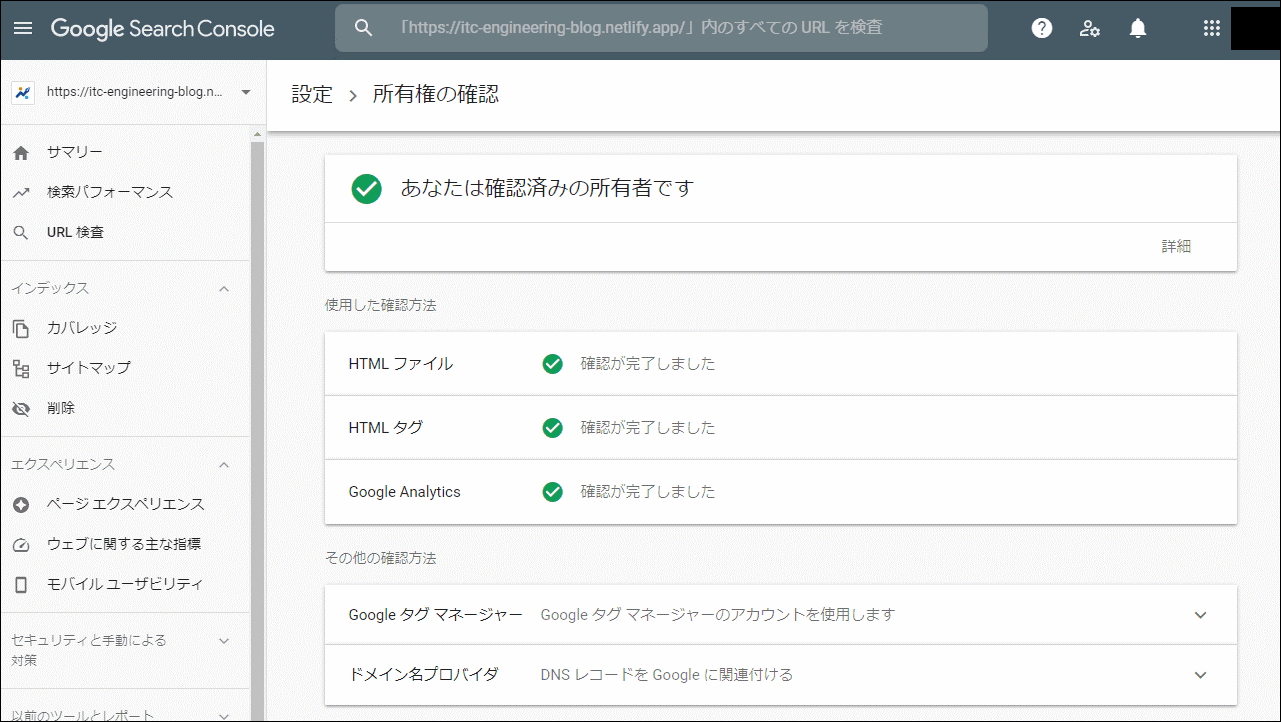Click 設定 in the breadcrumb
The height and width of the screenshot is (722, 1281).
(312, 94)
